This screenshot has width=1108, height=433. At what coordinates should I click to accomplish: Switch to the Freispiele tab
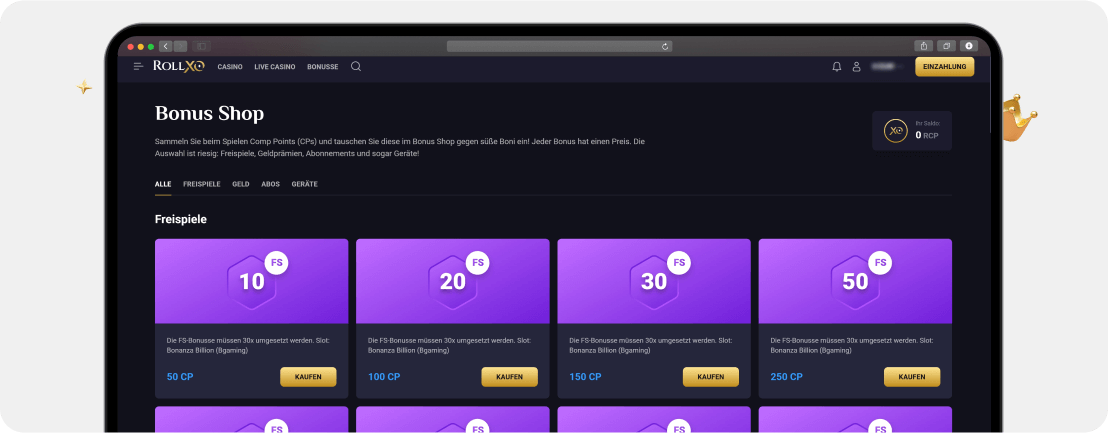tap(201, 184)
